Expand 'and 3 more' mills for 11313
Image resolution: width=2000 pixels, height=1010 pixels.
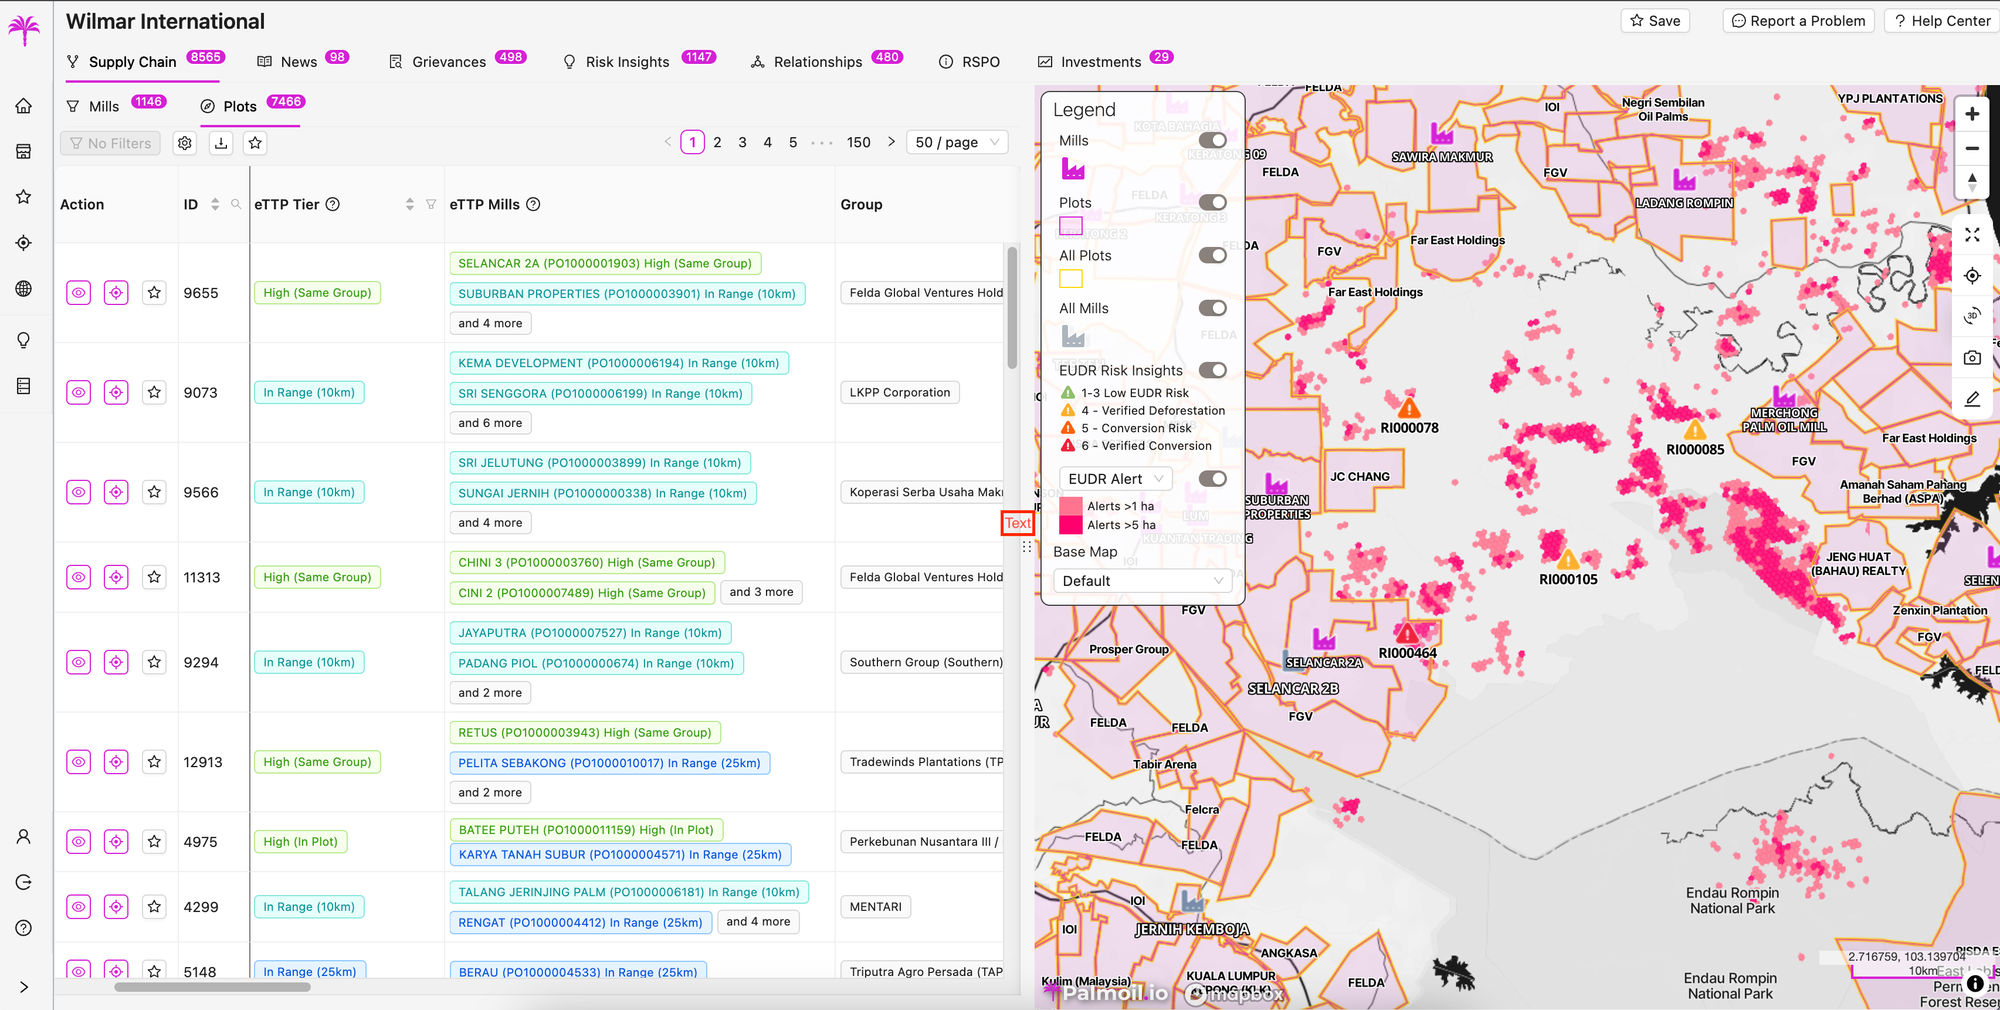pyautogui.click(x=761, y=593)
